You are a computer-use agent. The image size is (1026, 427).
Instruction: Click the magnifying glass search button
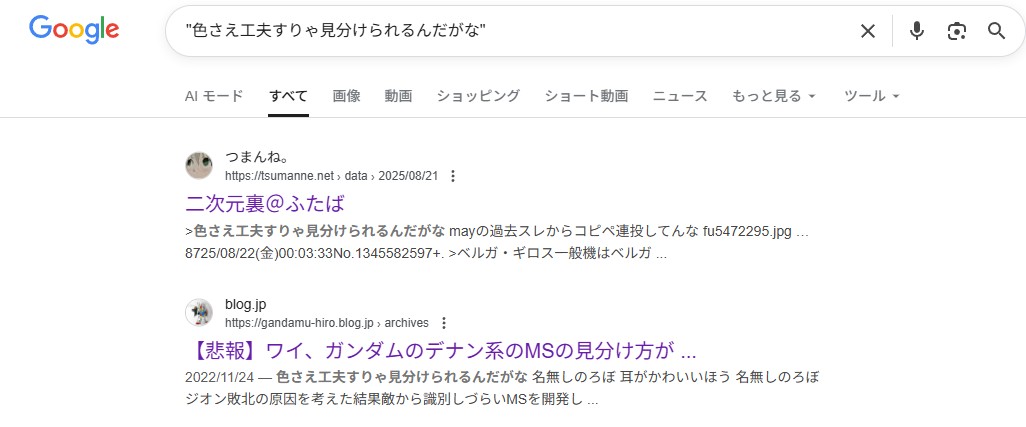pyautogui.click(x=996, y=31)
